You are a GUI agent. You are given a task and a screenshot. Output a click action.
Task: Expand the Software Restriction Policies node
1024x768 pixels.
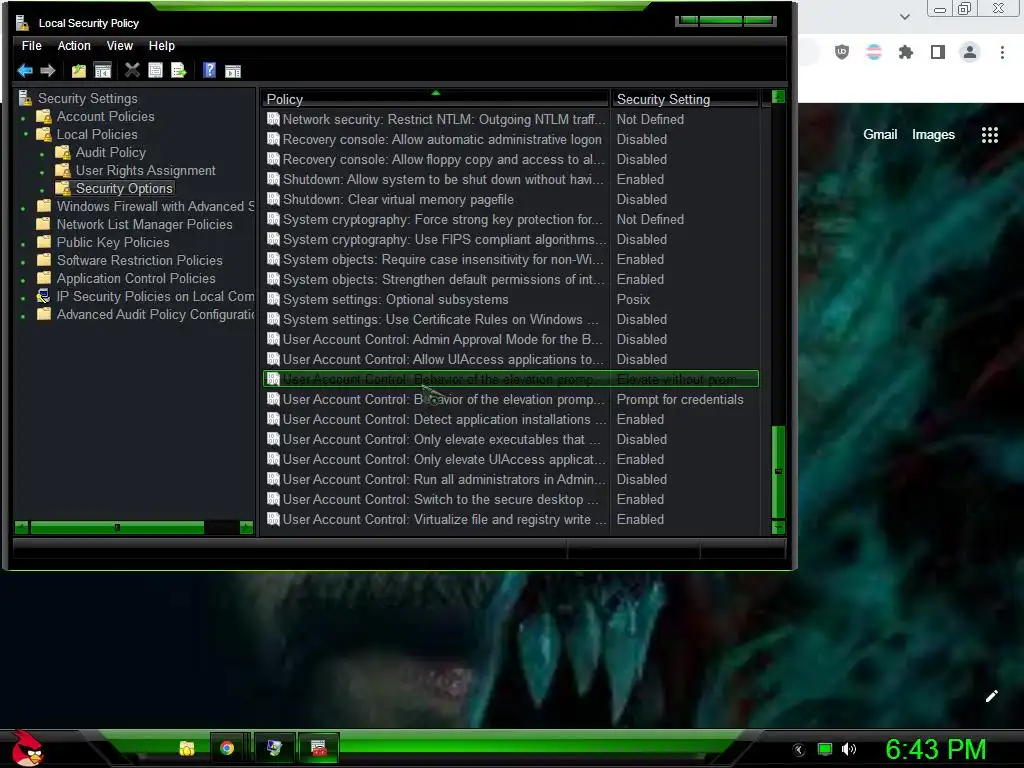[x=24, y=262]
